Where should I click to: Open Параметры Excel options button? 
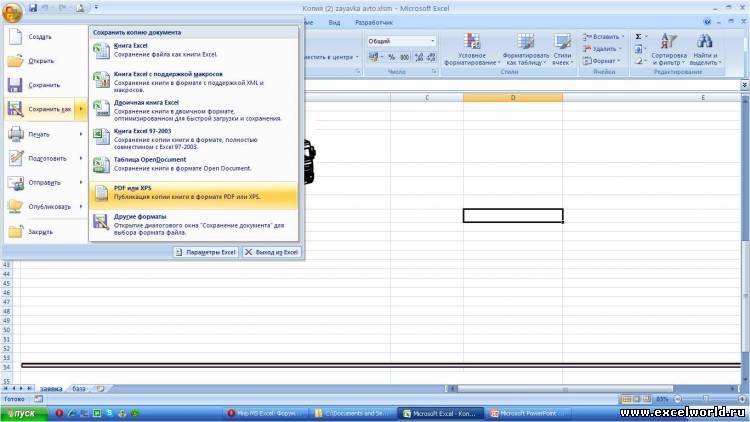pos(206,252)
